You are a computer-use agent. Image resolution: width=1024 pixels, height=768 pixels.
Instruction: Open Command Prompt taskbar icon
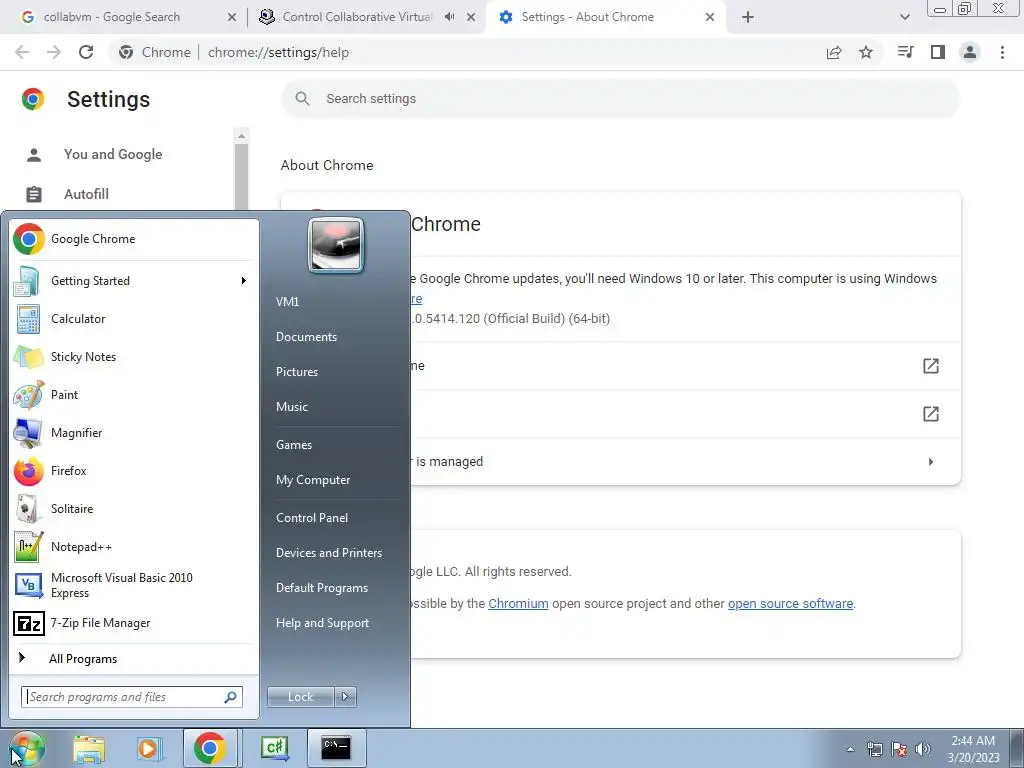point(336,748)
